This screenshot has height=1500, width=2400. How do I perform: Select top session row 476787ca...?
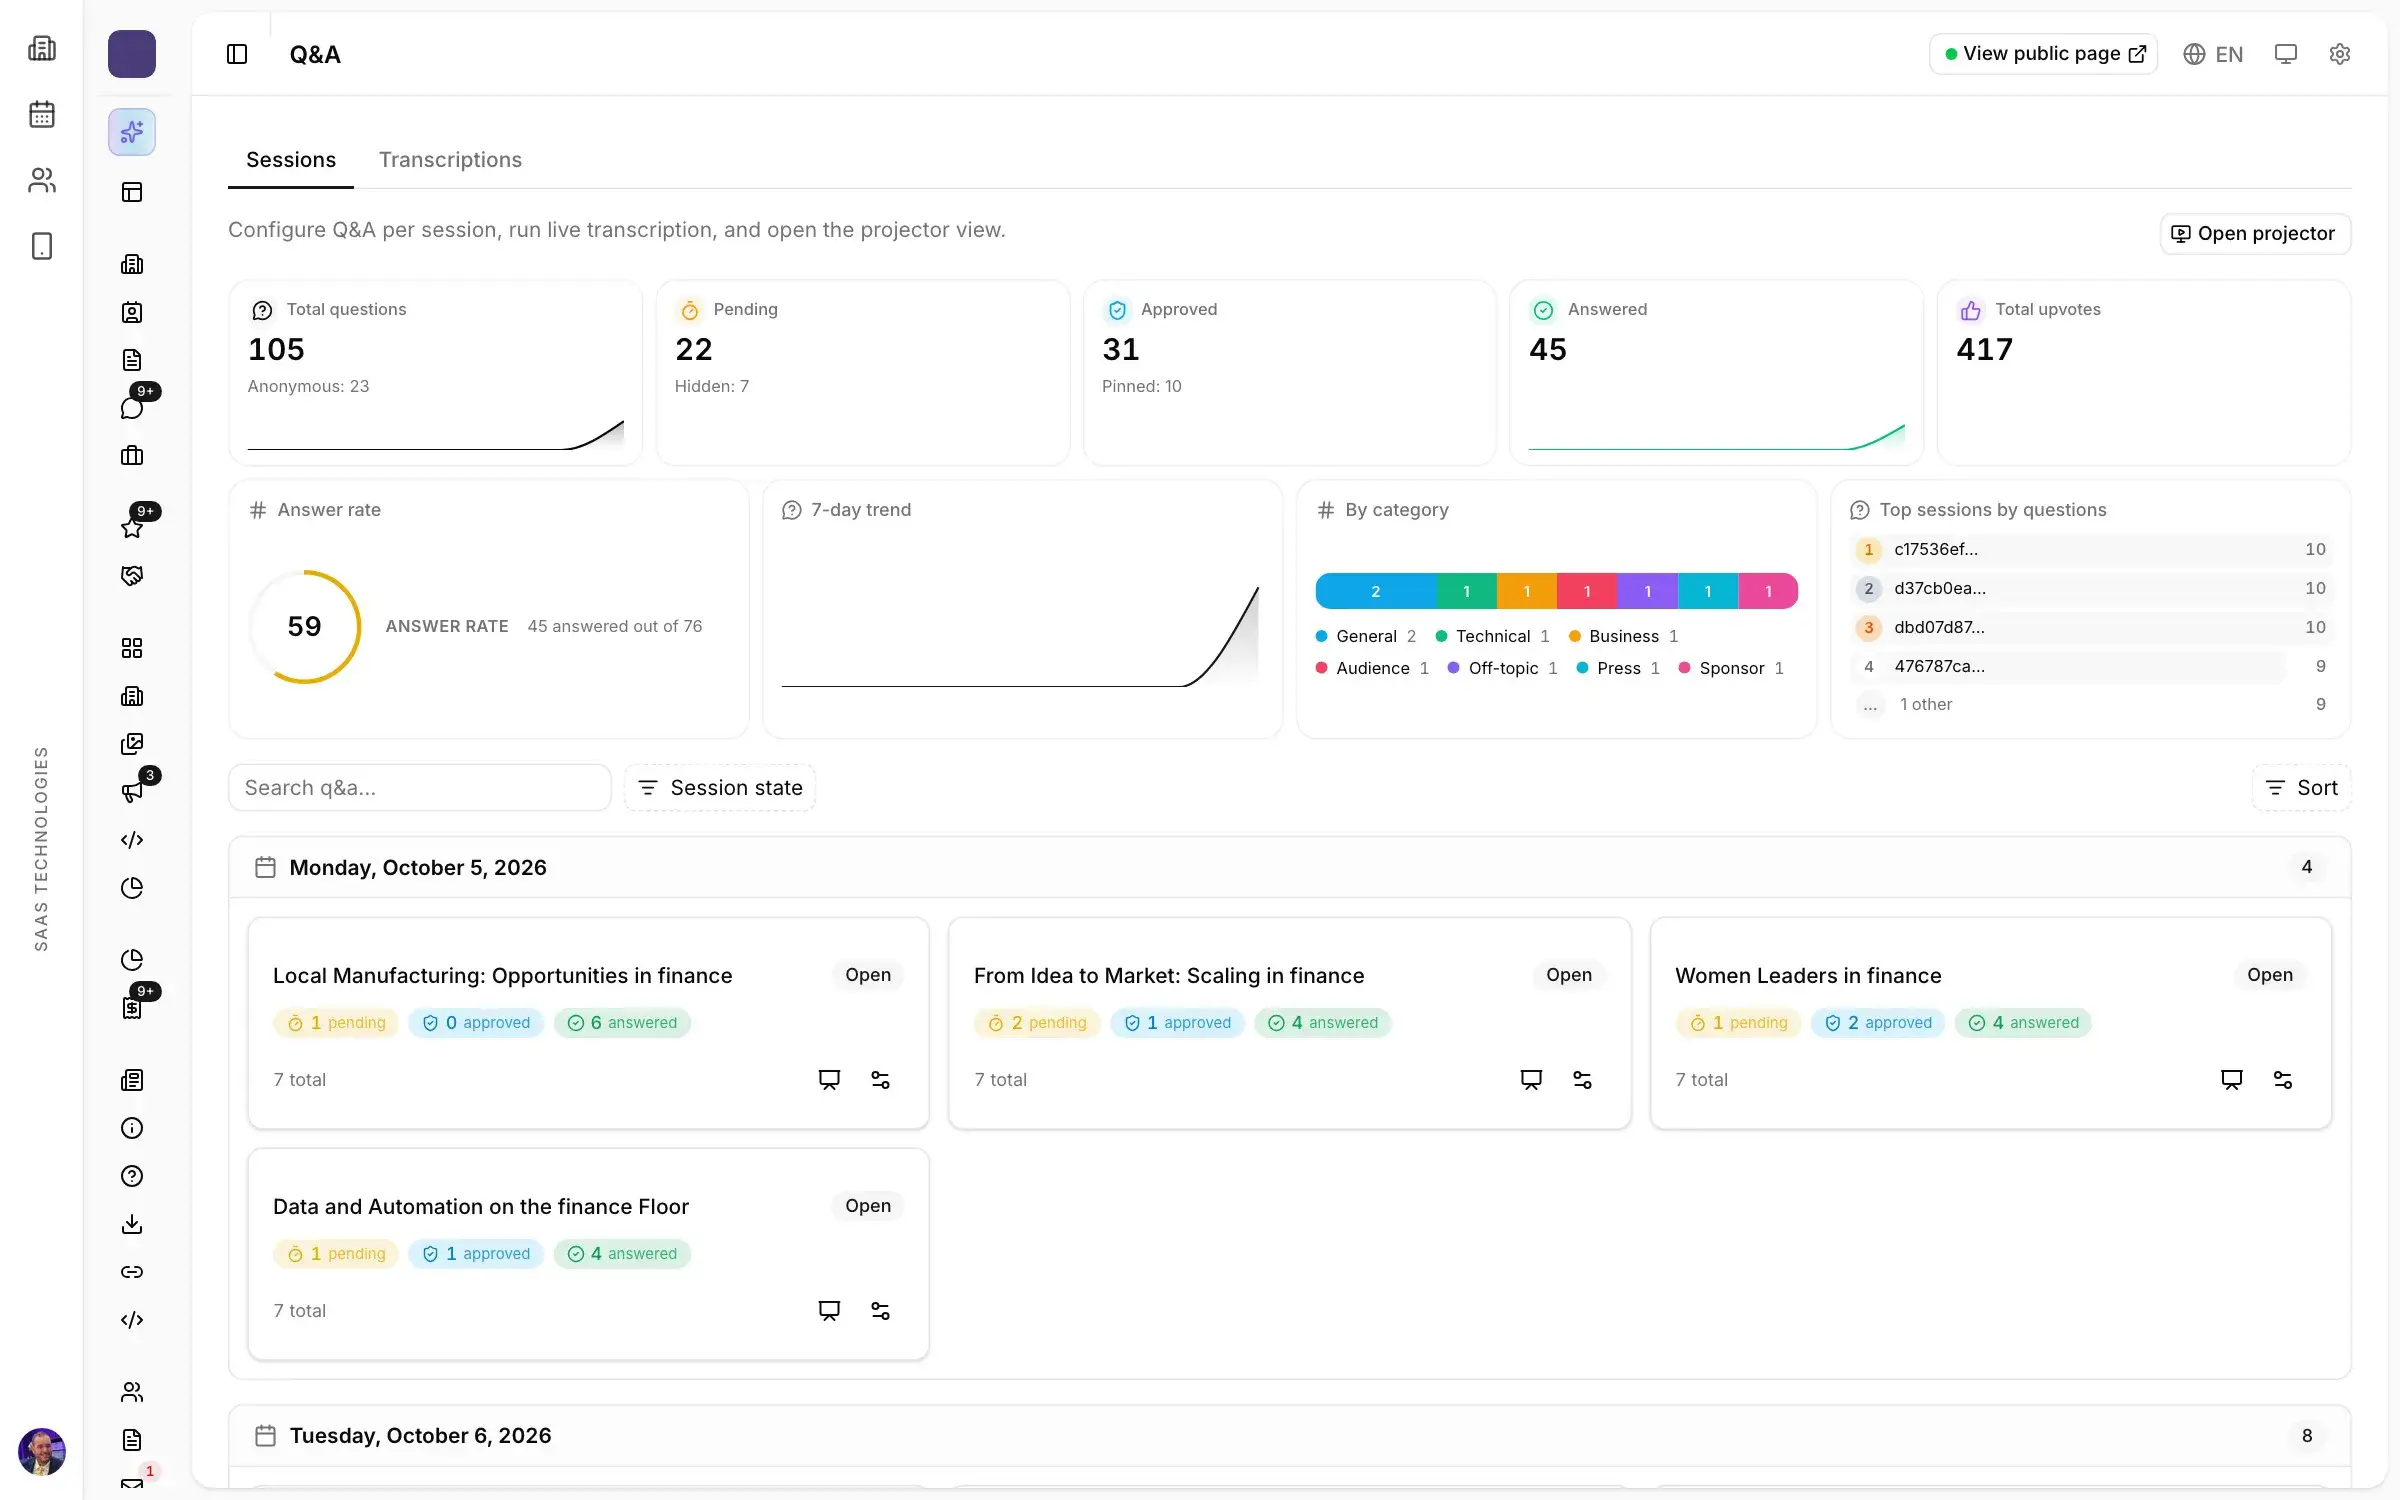click(x=2090, y=666)
